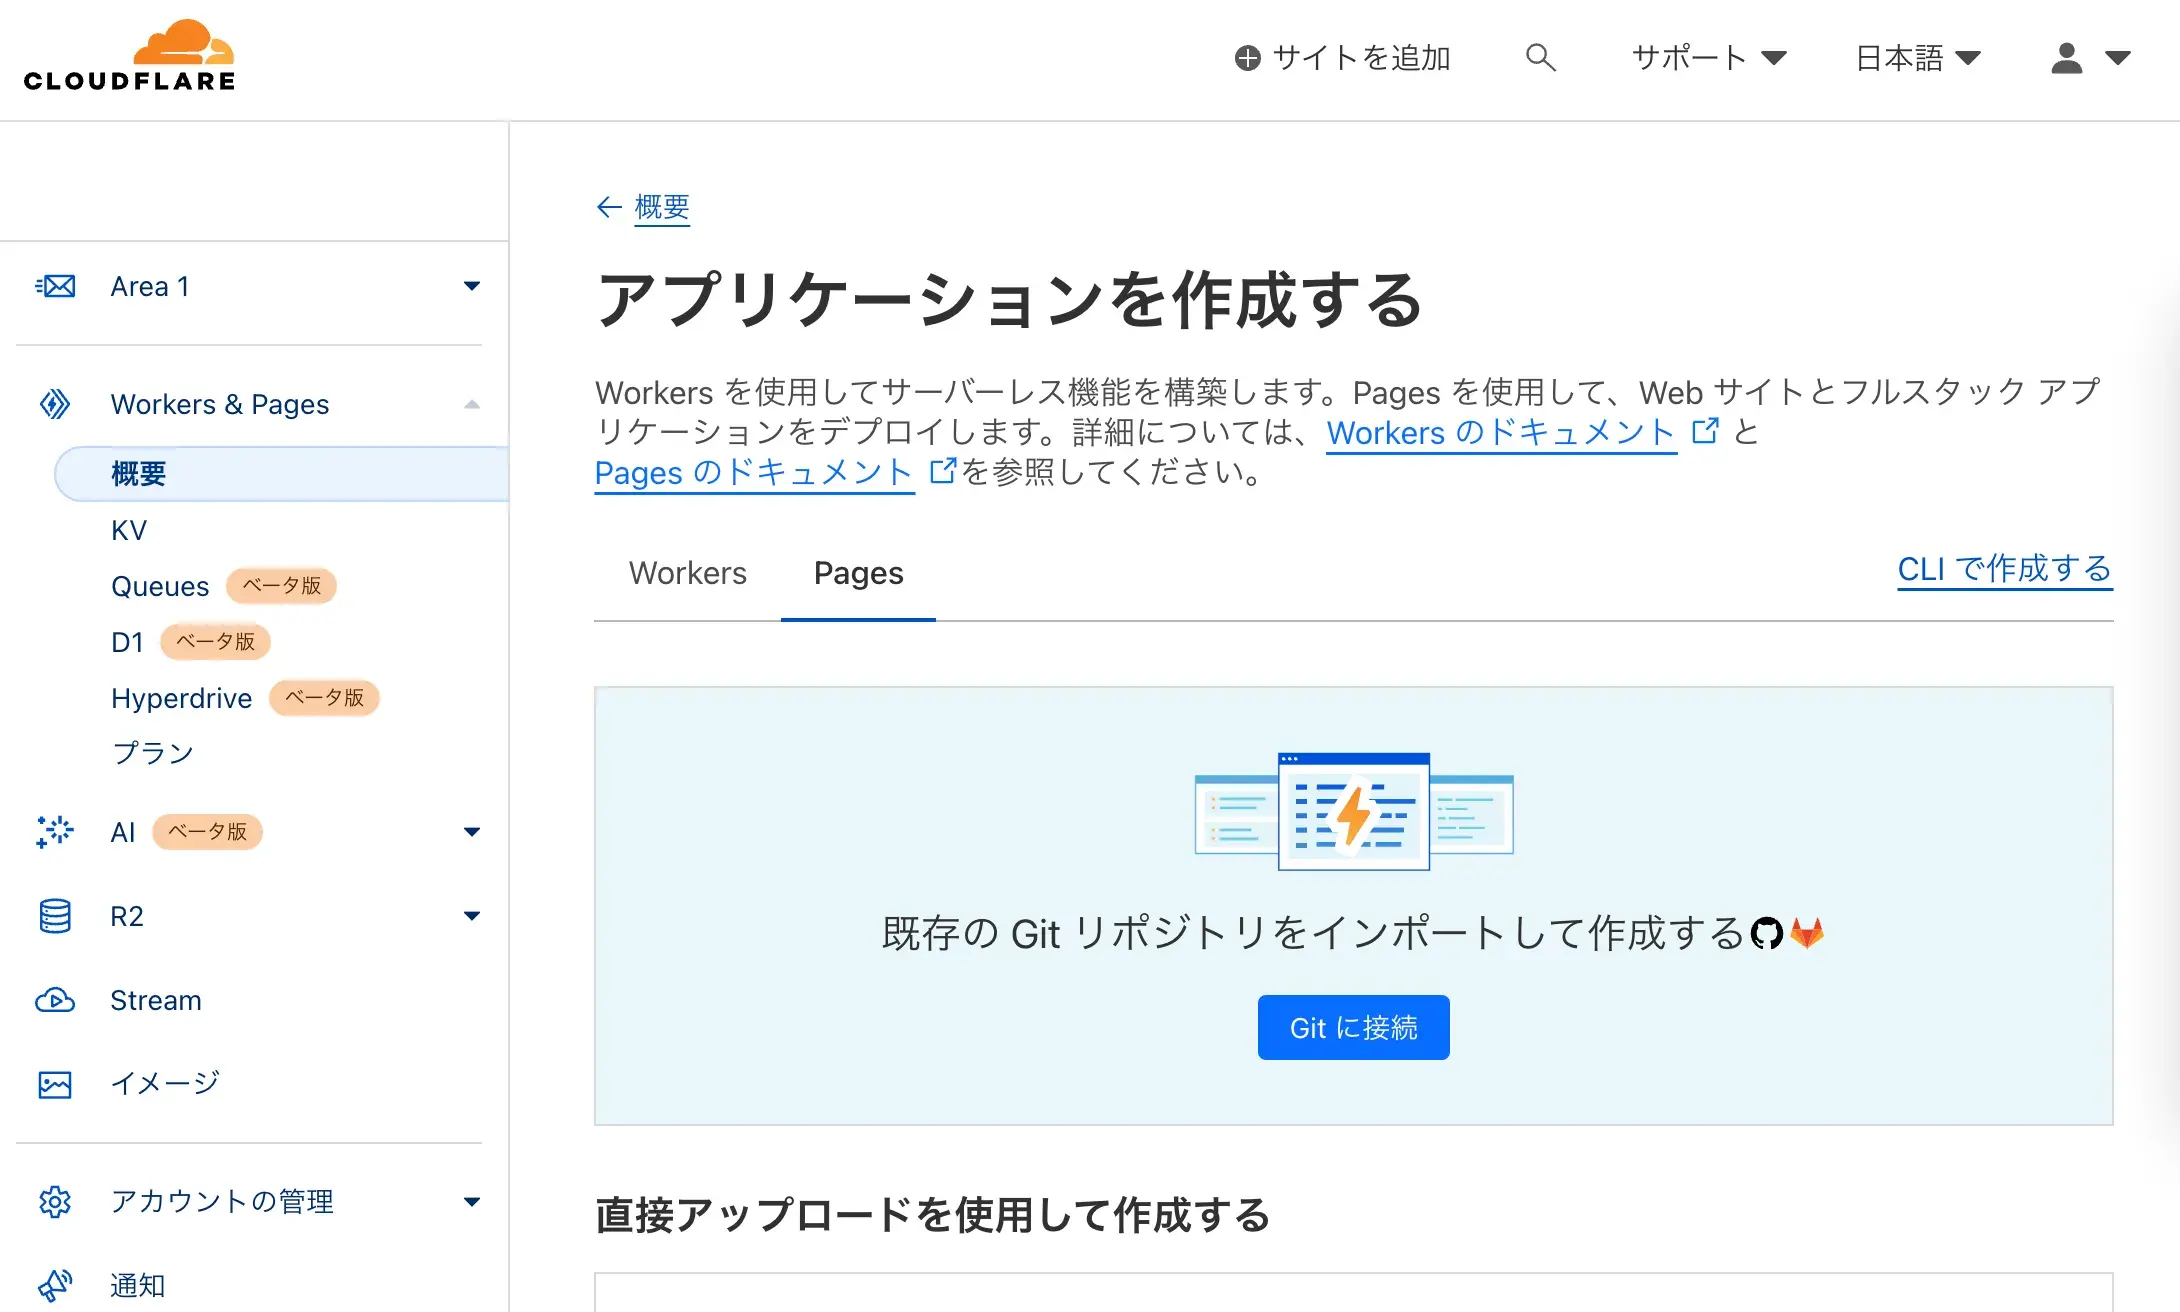Viewport: 2180px width, 1312px height.
Task: Collapse the Workers & Pages section chevron
Action: [471, 403]
